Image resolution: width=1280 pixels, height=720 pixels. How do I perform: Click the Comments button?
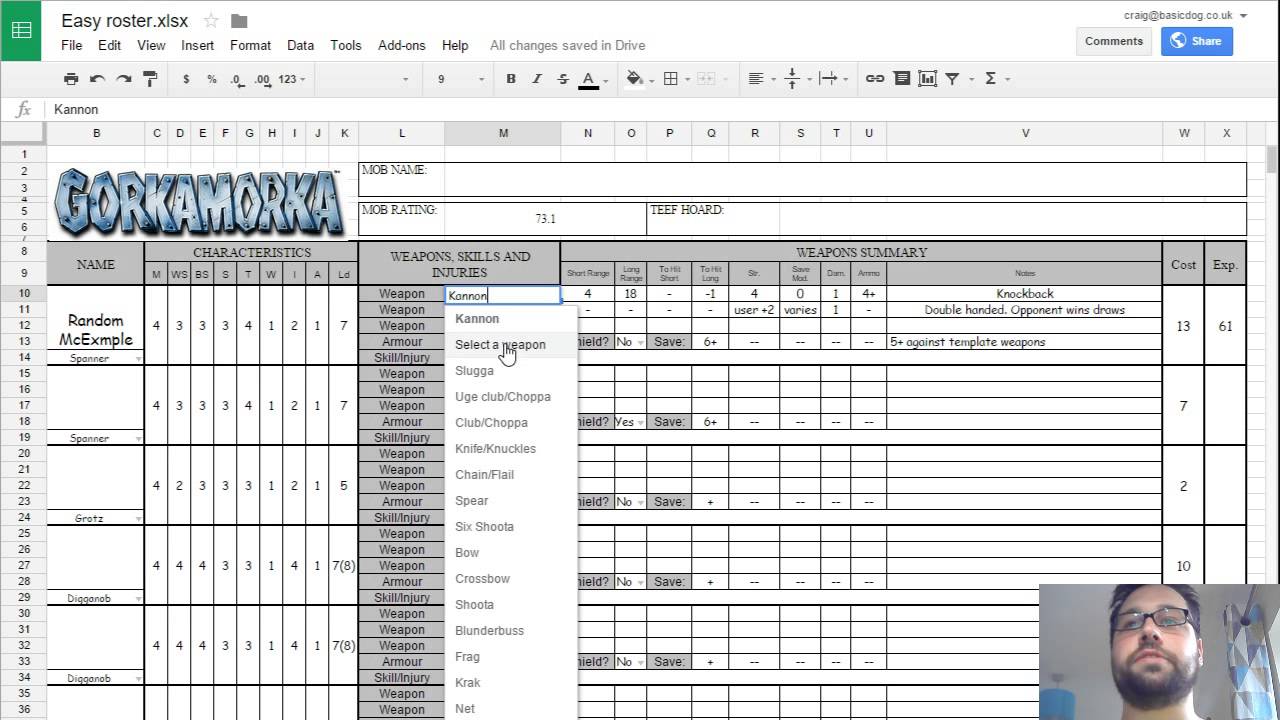(x=1113, y=41)
